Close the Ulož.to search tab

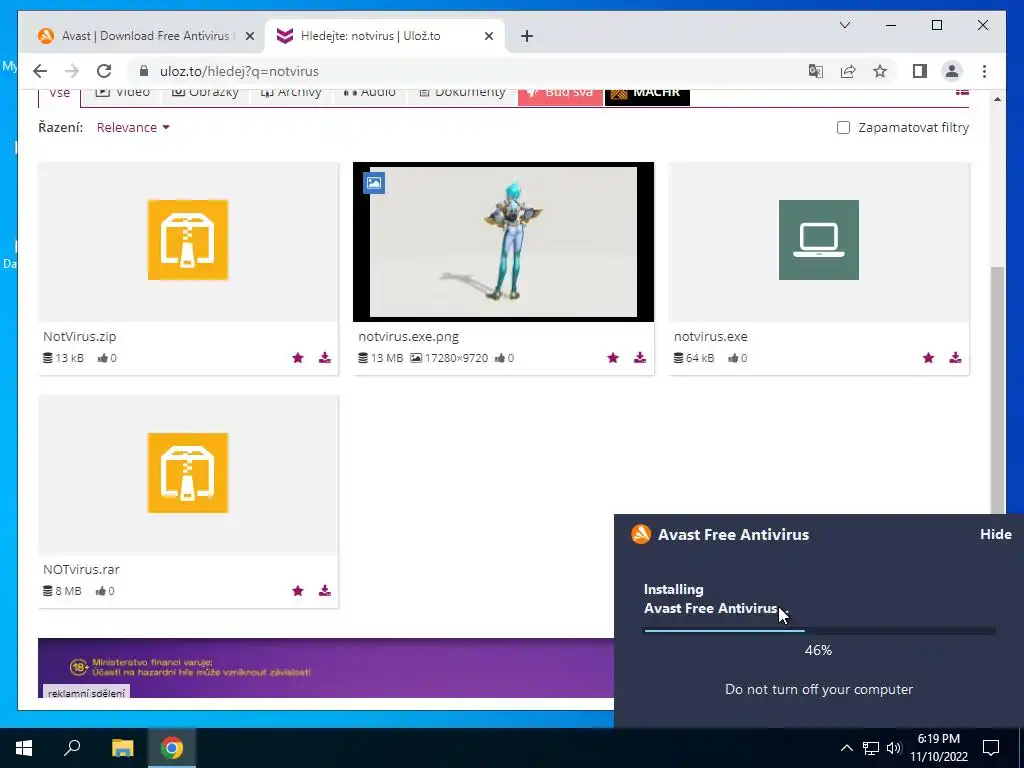pyautogui.click(x=488, y=37)
